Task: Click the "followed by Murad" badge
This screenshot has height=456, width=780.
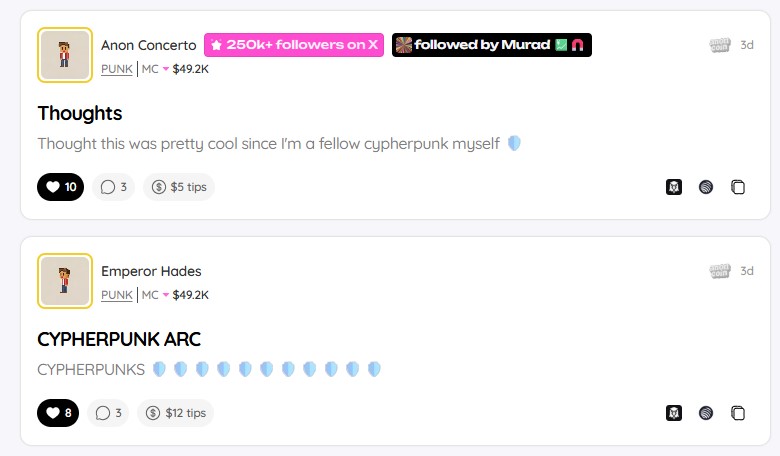Action: 491,45
